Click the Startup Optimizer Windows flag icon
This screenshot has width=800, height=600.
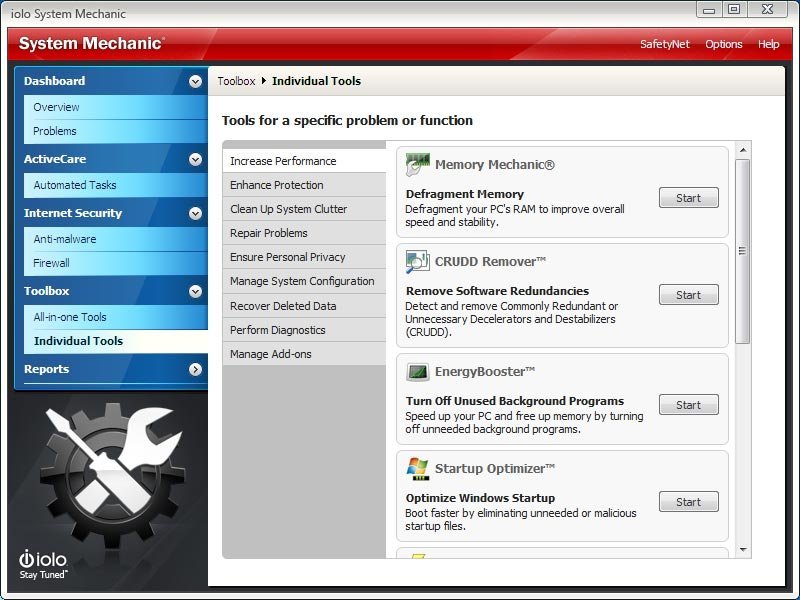tap(418, 468)
